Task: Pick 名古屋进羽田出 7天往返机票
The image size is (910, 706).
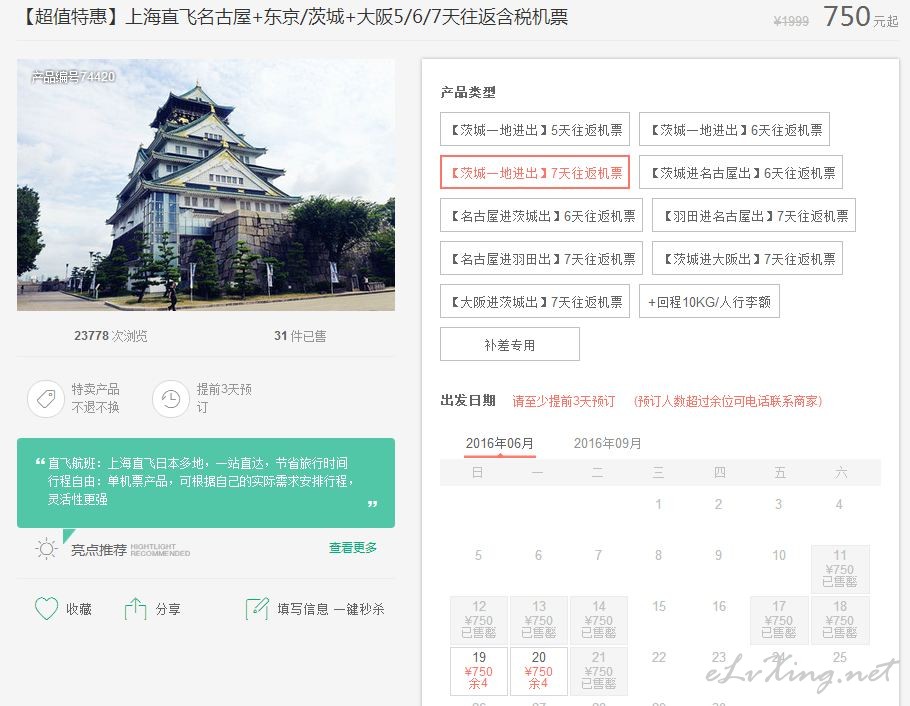Action: [x=541, y=258]
